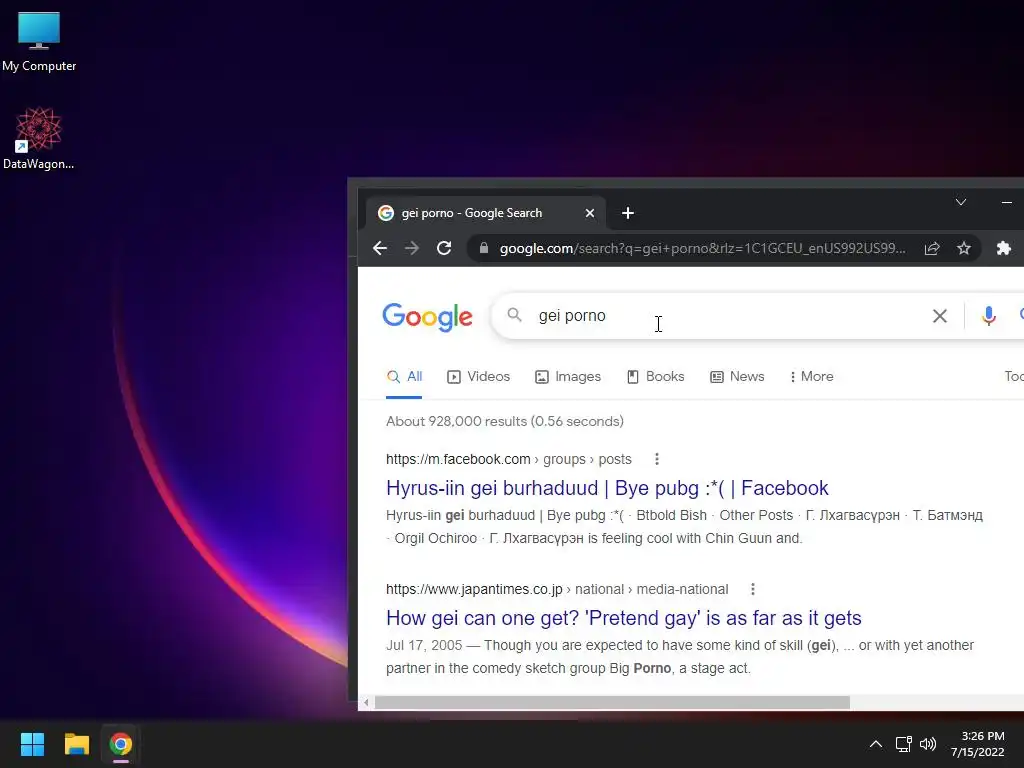The height and width of the screenshot is (768, 1024).
Task: Close the Google Search tab
Action: (x=590, y=213)
